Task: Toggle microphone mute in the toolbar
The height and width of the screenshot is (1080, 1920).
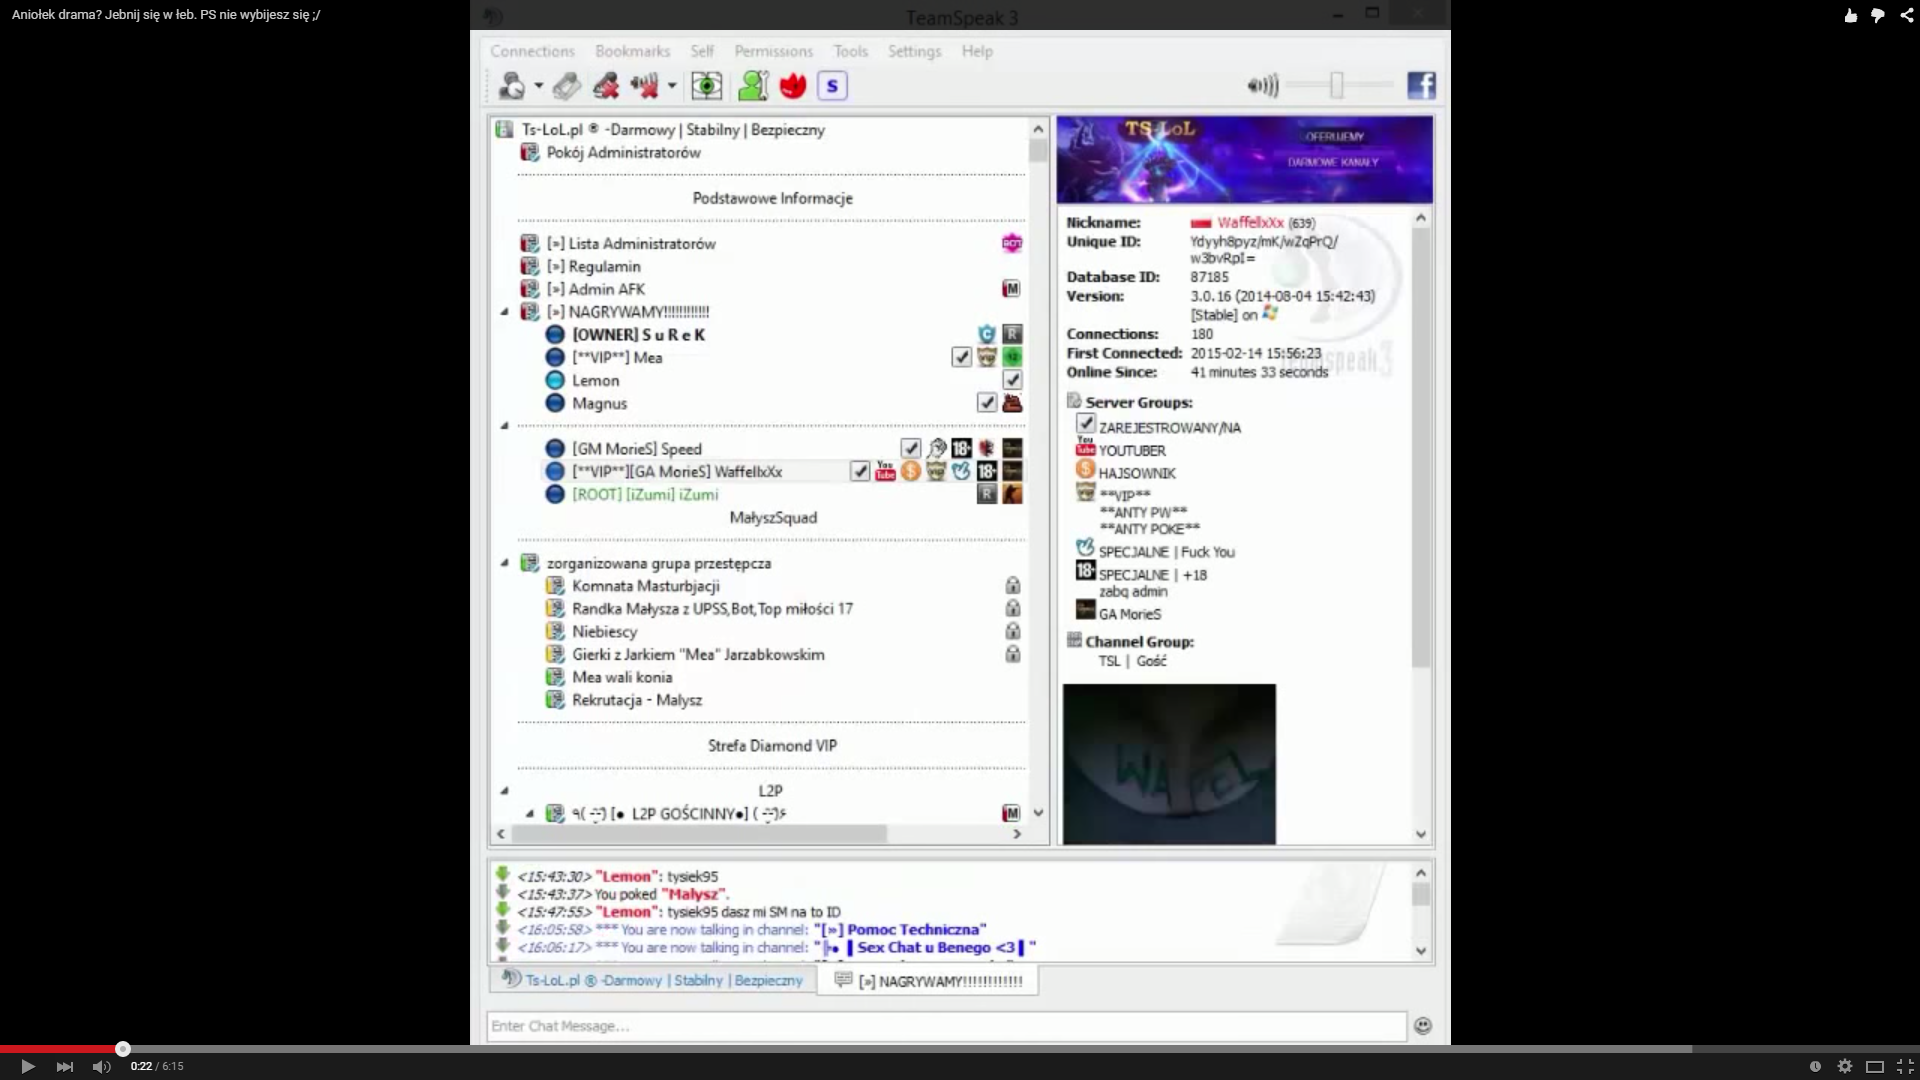Action: click(606, 86)
